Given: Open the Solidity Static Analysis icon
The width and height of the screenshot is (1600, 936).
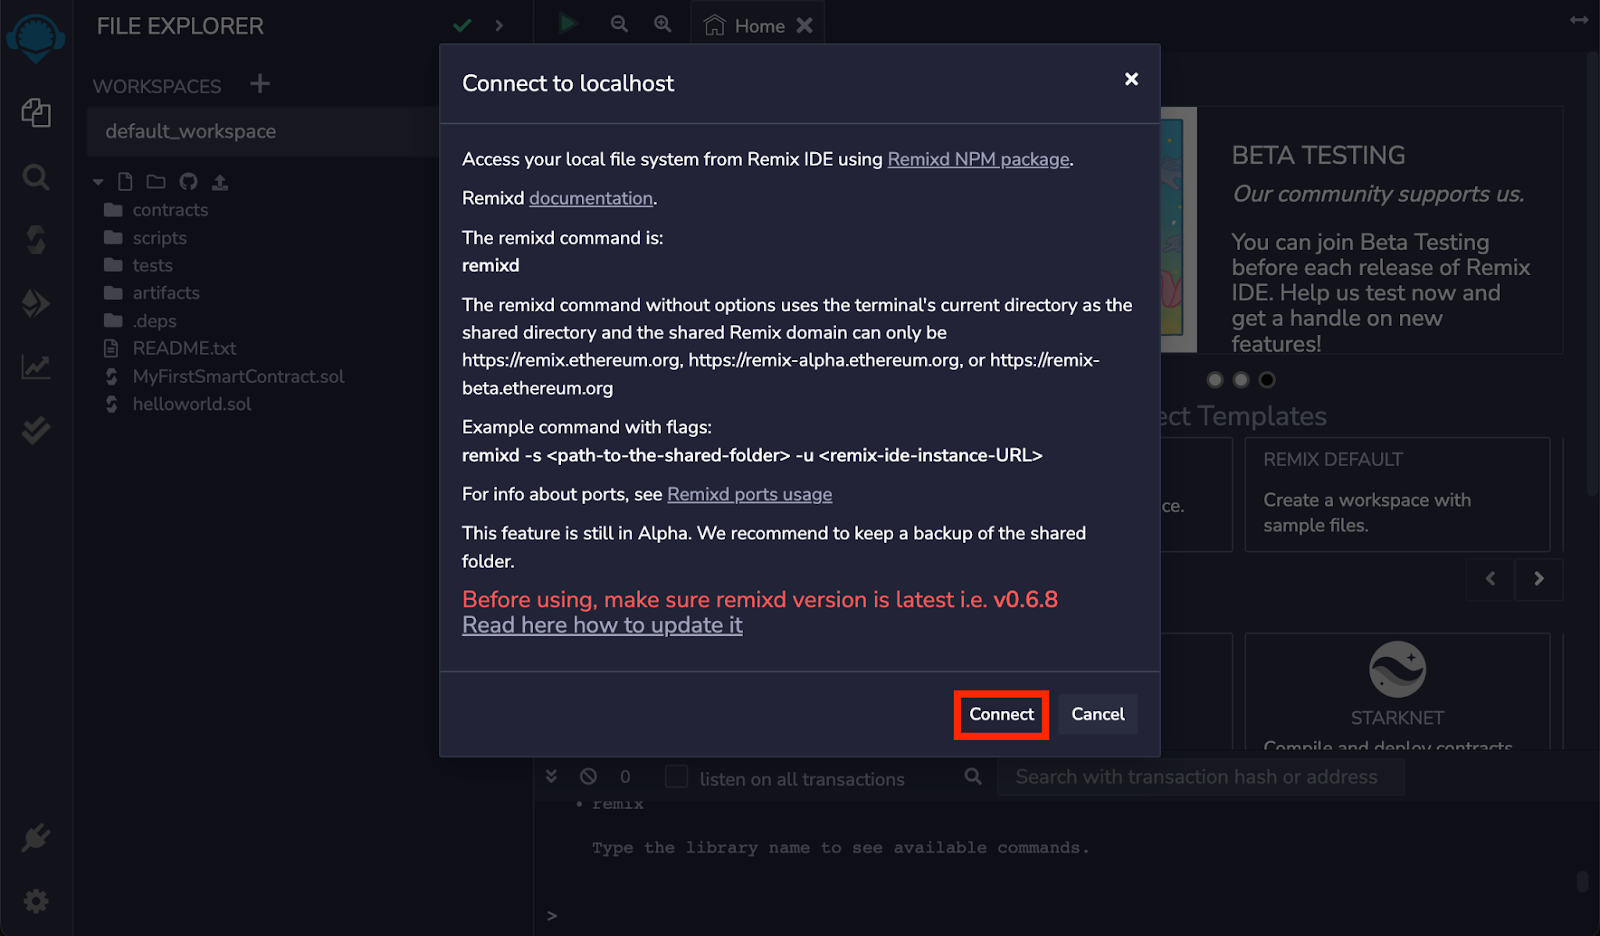Looking at the screenshot, I should 36,366.
